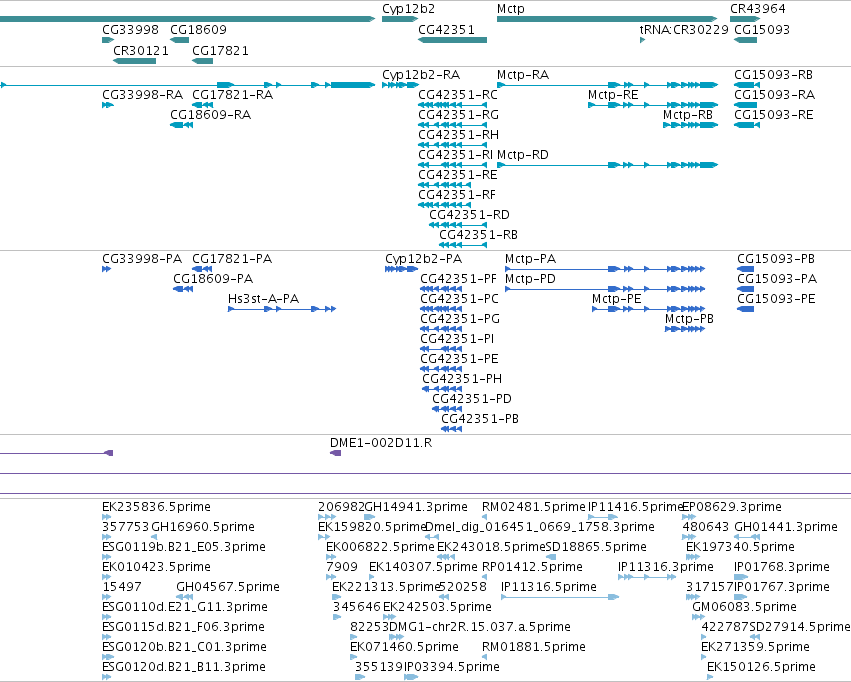Click the CG15093-RB transcript label
The image size is (851, 682).
[773, 74]
